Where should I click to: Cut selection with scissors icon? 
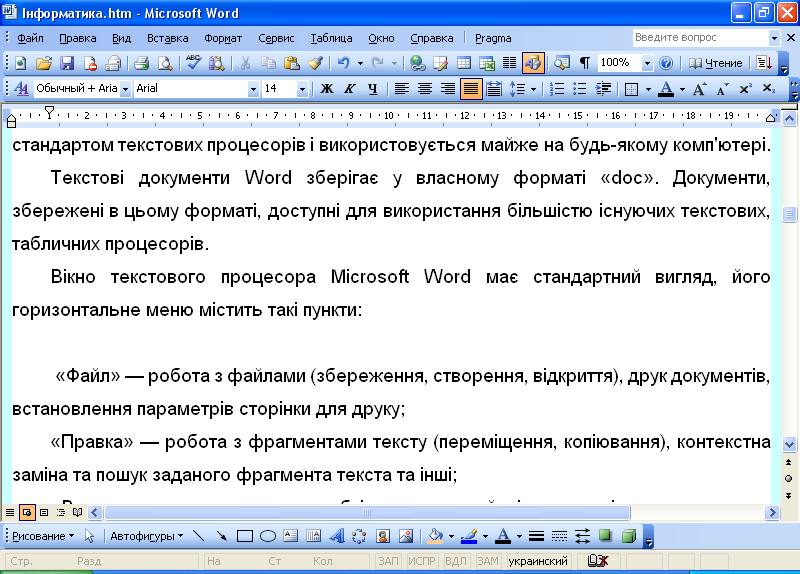pyautogui.click(x=245, y=63)
